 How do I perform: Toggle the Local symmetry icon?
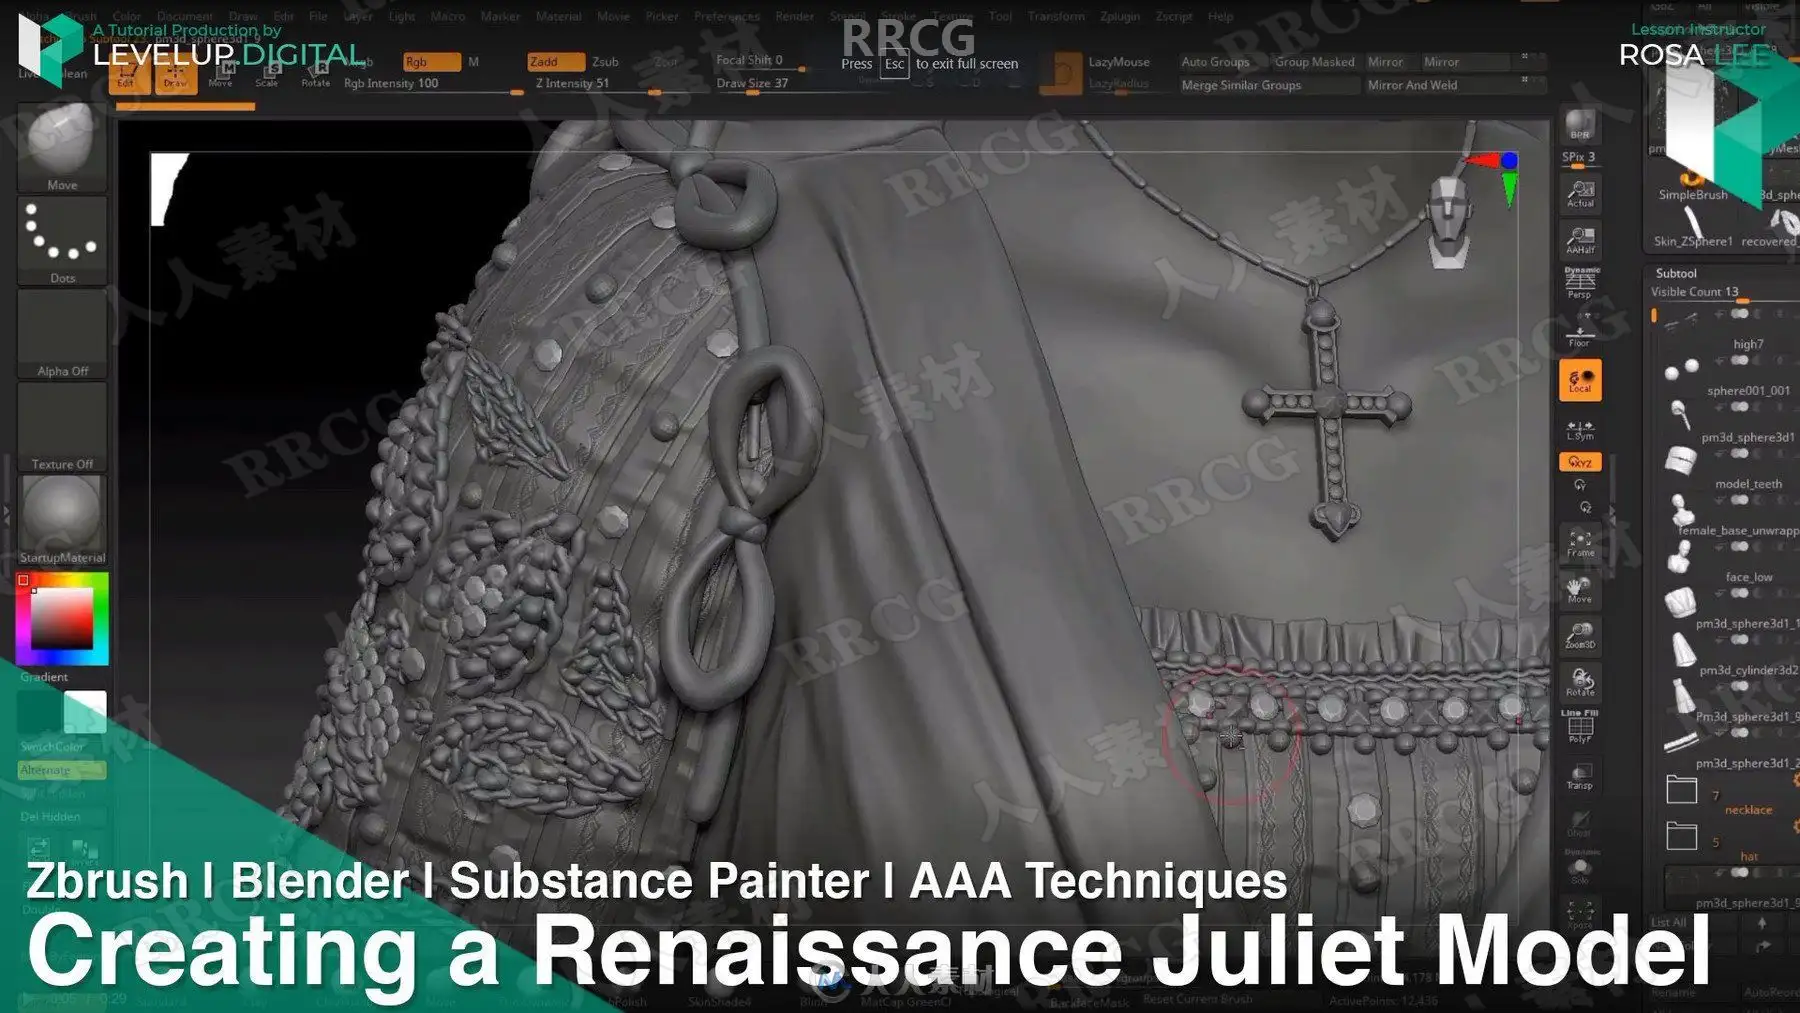tap(1580, 380)
